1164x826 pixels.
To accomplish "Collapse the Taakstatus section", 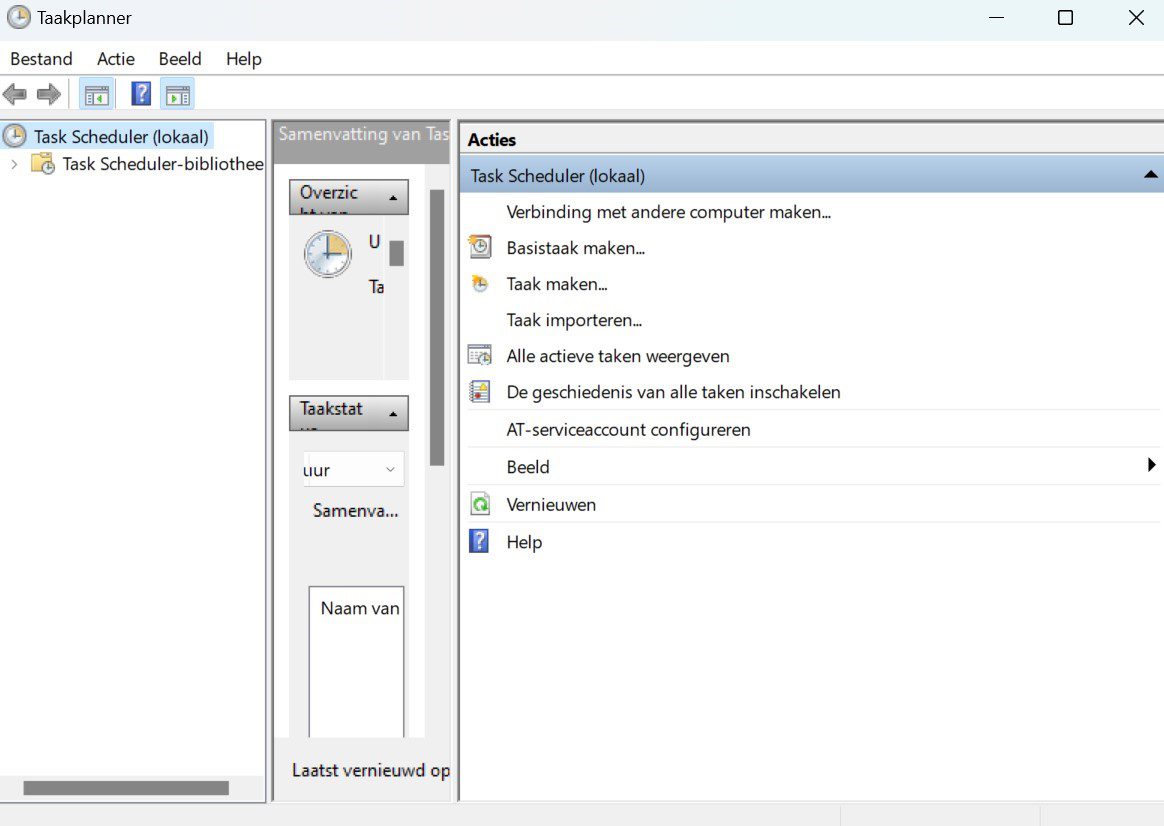I will tap(392, 413).
